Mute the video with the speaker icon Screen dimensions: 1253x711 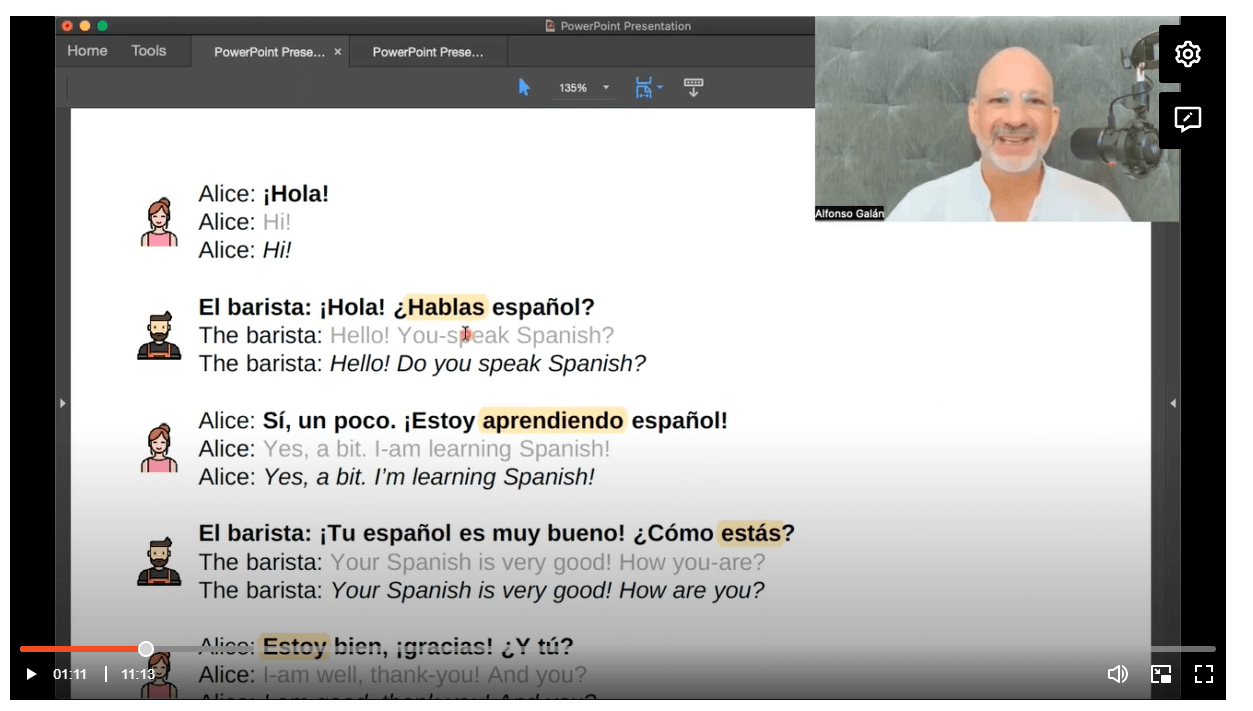[1117, 674]
